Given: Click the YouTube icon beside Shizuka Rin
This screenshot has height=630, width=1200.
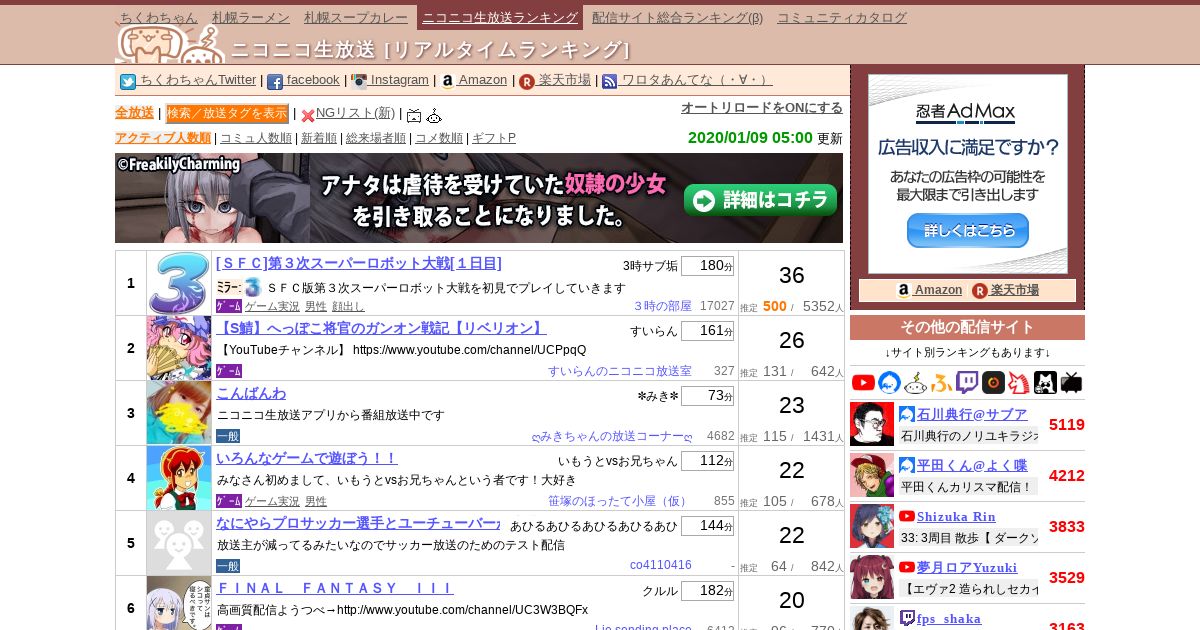Looking at the screenshot, I should click(x=907, y=516).
